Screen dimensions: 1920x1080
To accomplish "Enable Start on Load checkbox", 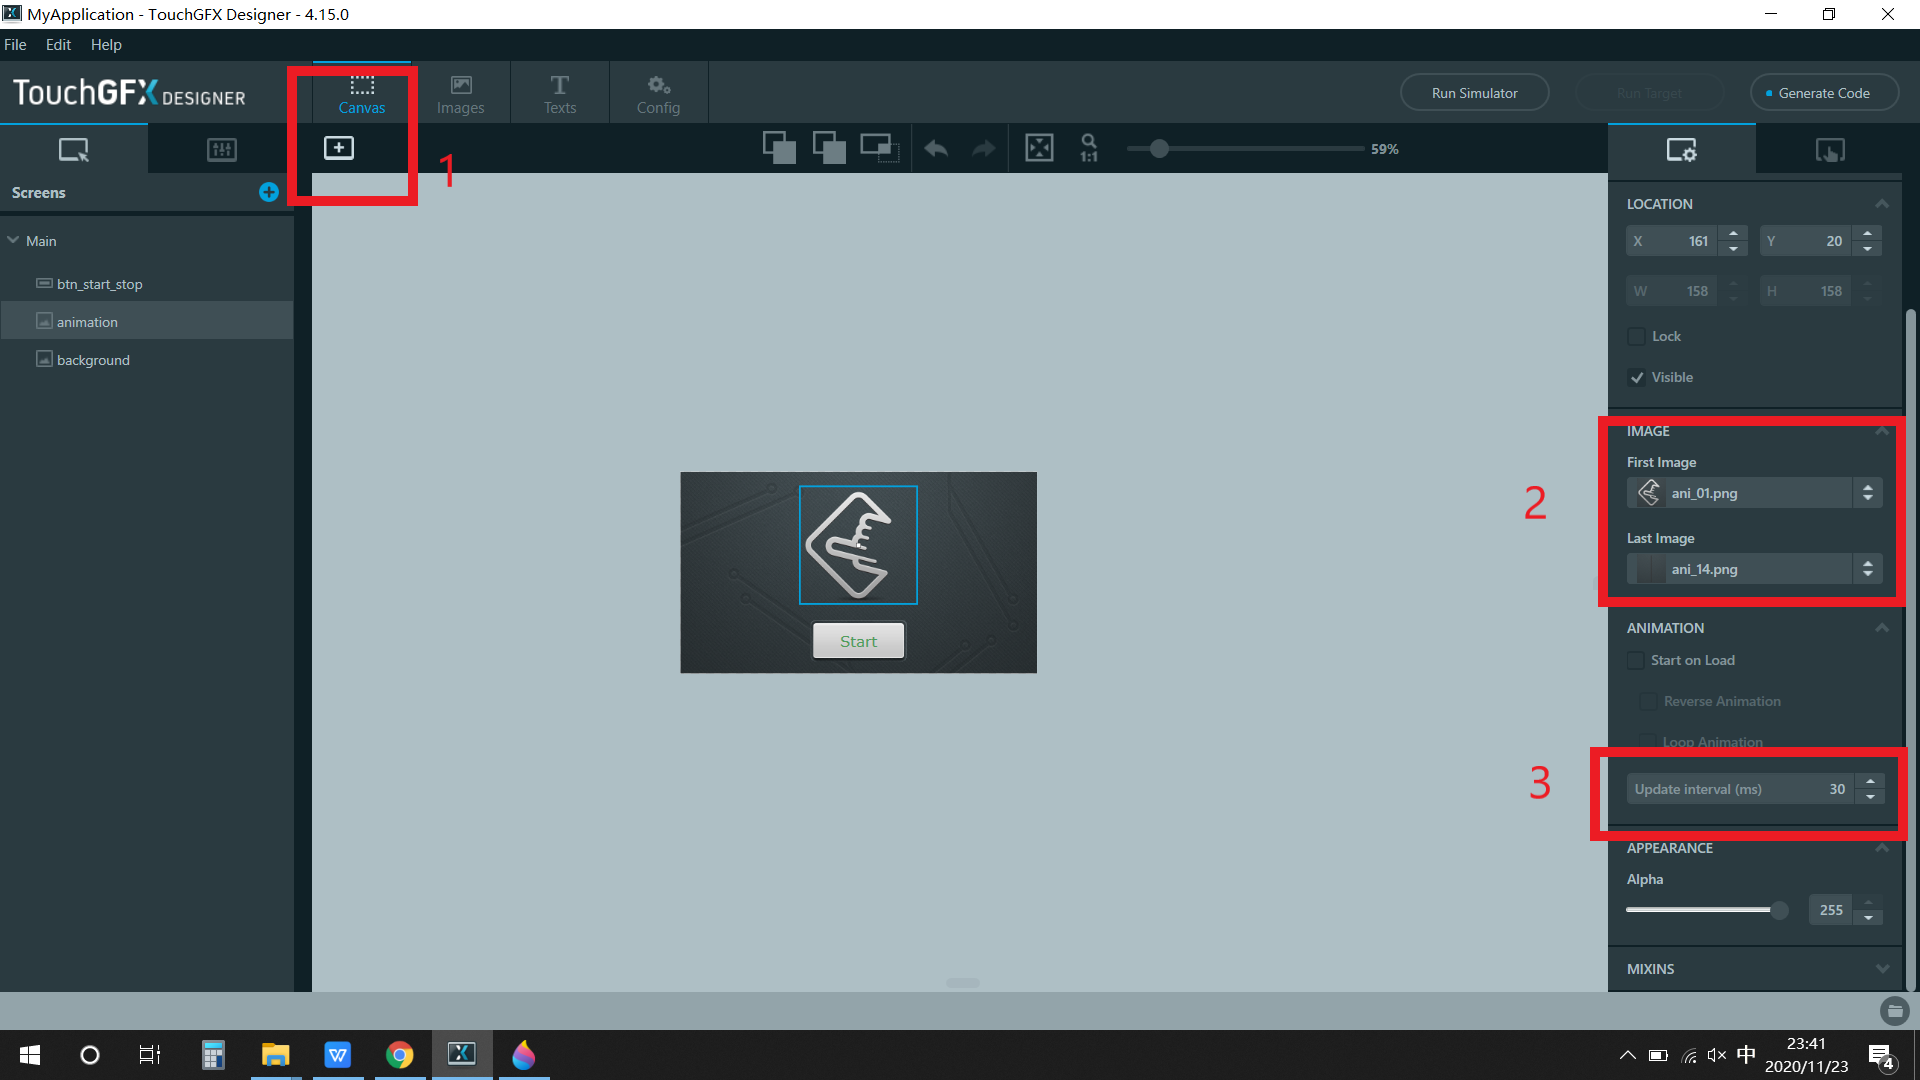I will pyautogui.click(x=1636, y=660).
